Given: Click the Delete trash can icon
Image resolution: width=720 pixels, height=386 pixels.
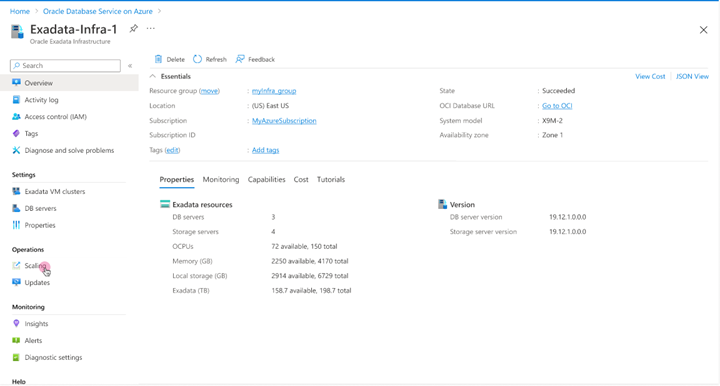Looking at the screenshot, I should 158,59.
